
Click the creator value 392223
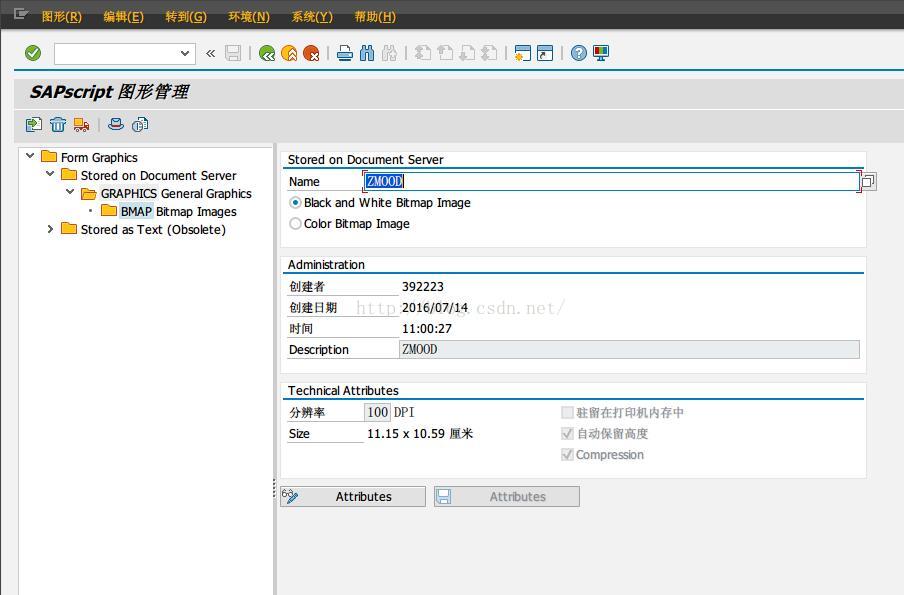[x=423, y=287]
